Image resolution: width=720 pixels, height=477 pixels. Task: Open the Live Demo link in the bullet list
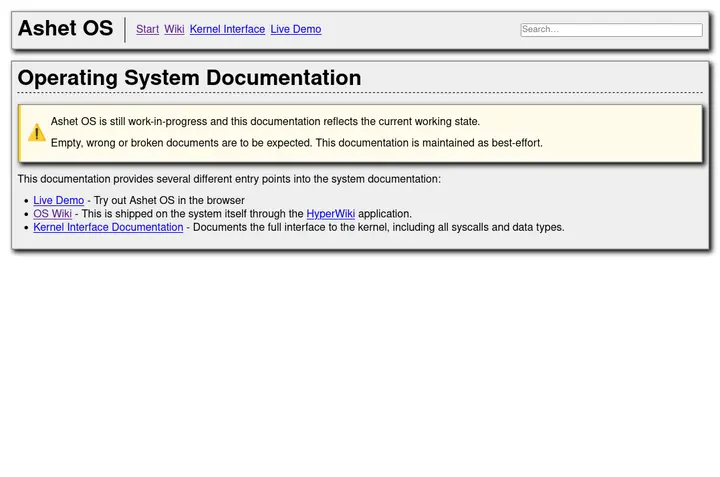(58, 201)
